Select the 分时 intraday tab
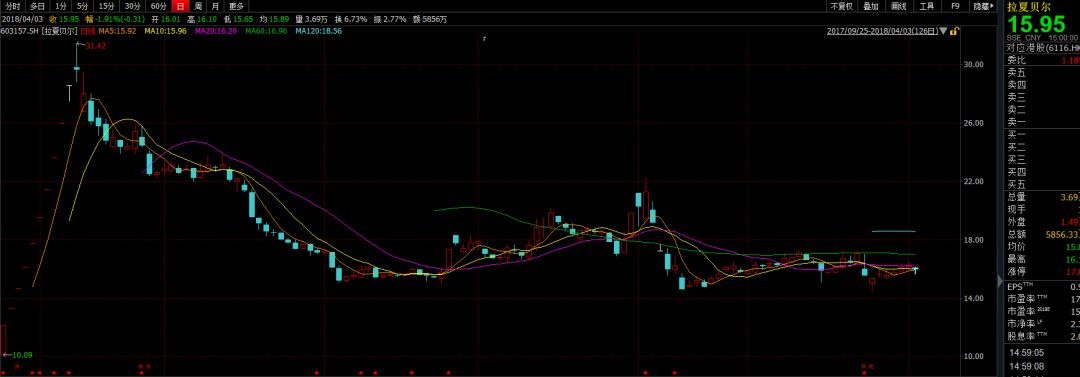The width and height of the screenshot is (1080, 377). pyautogui.click(x=12, y=6)
